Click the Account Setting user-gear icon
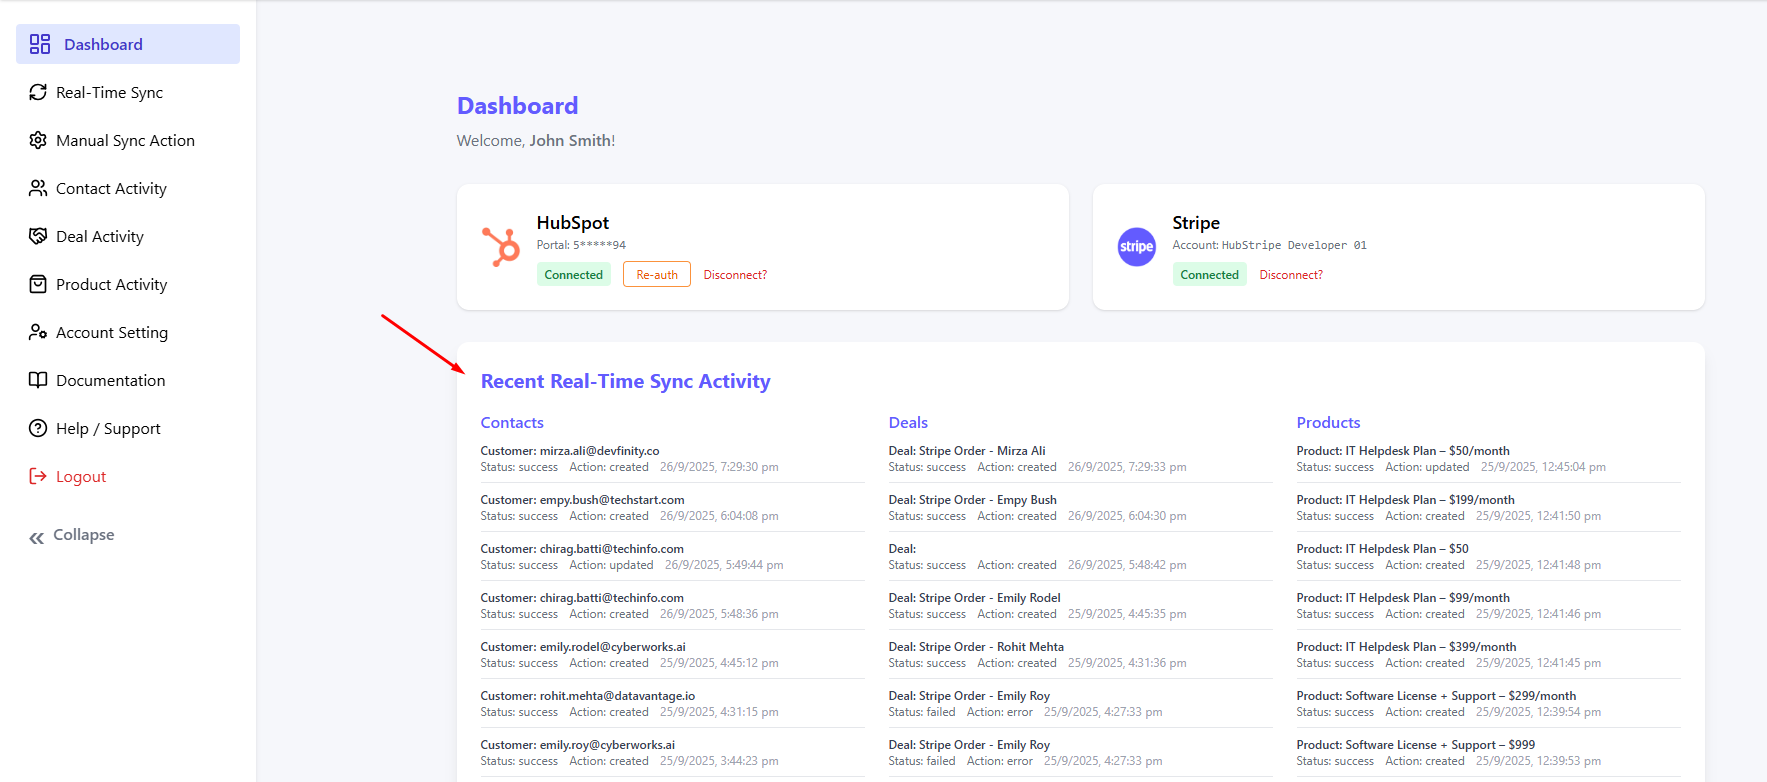The image size is (1767, 782). [38, 332]
